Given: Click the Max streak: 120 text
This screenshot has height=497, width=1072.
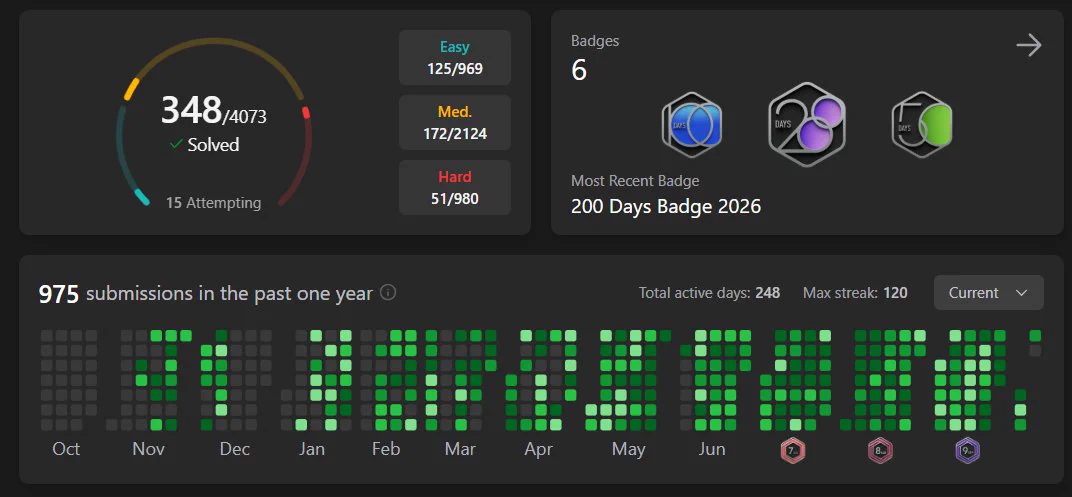Looking at the screenshot, I should click(855, 293).
